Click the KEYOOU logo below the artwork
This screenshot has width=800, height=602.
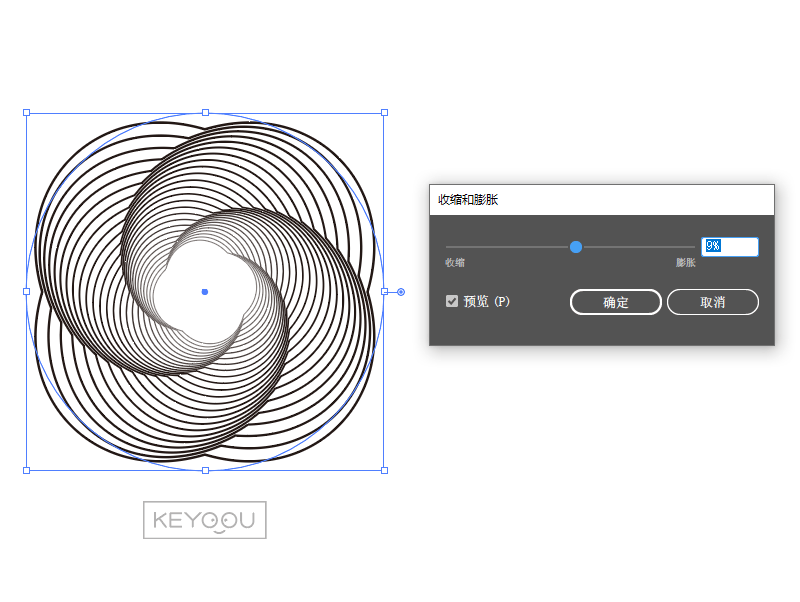coord(205,520)
